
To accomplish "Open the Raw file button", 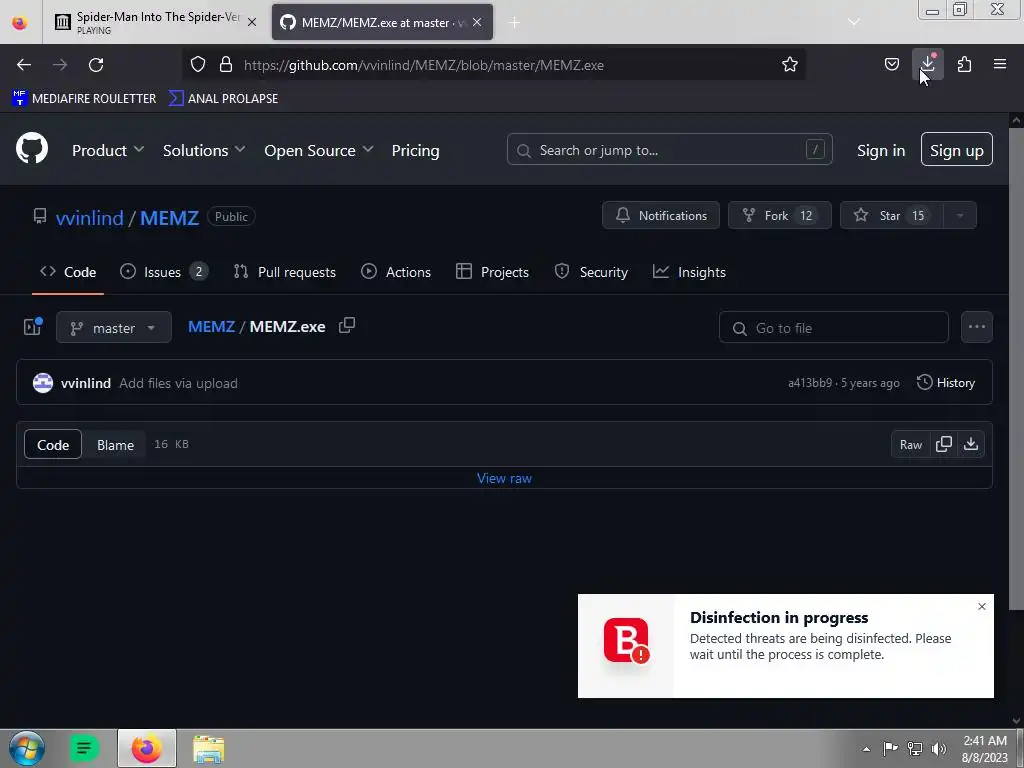I will click(911, 445).
